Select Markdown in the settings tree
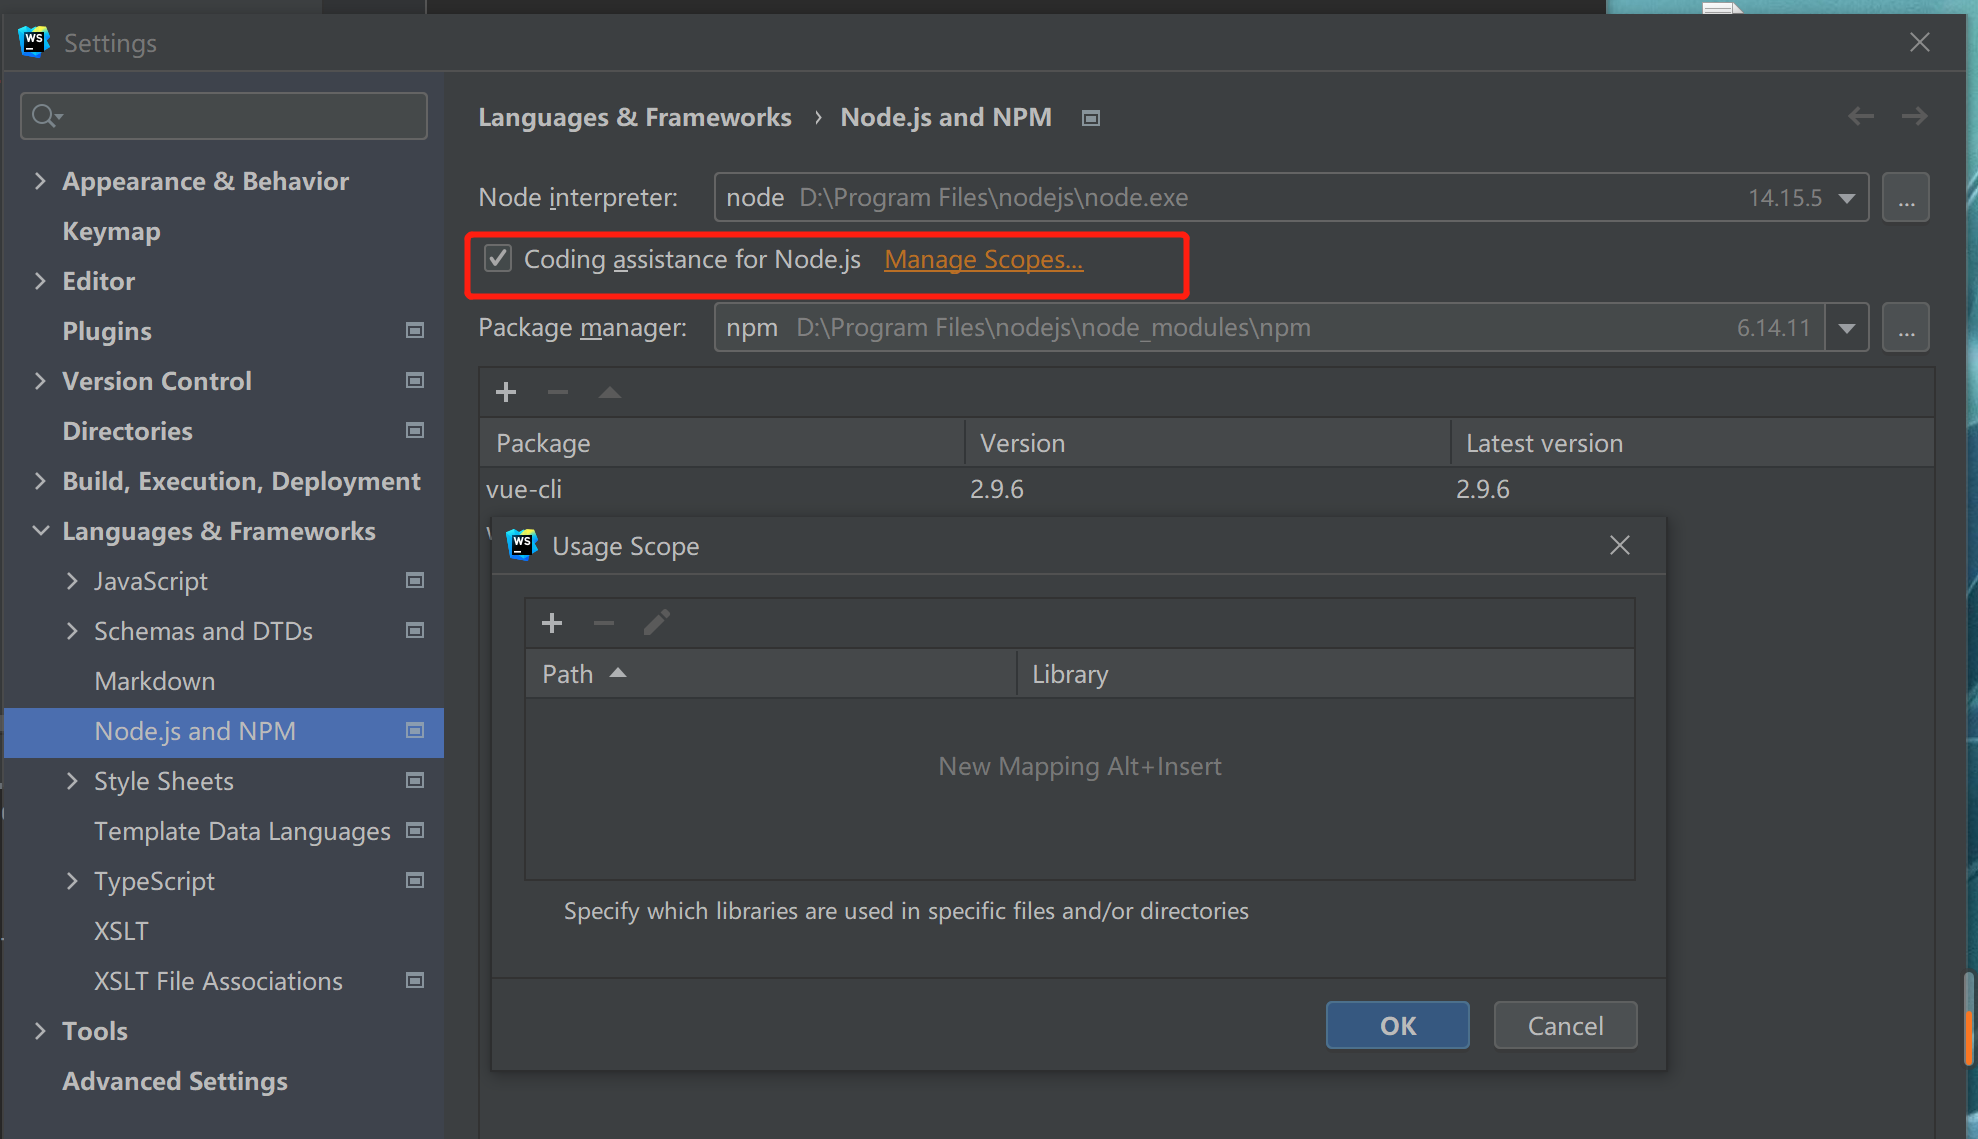This screenshot has width=1978, height=1139. tap(154, 681)
